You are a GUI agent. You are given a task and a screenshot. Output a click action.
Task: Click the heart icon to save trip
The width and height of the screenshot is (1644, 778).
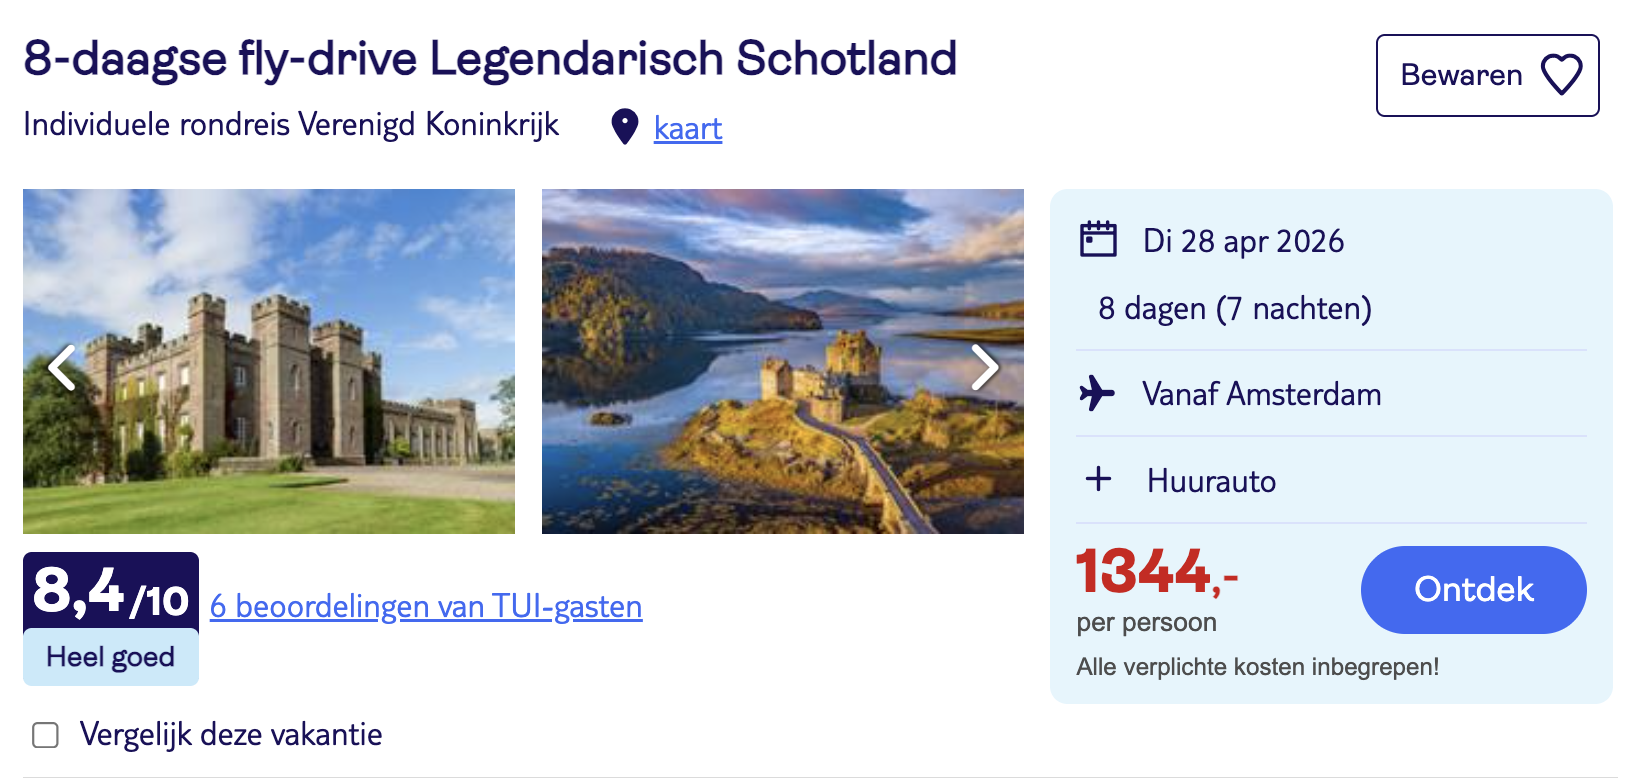1561,75
